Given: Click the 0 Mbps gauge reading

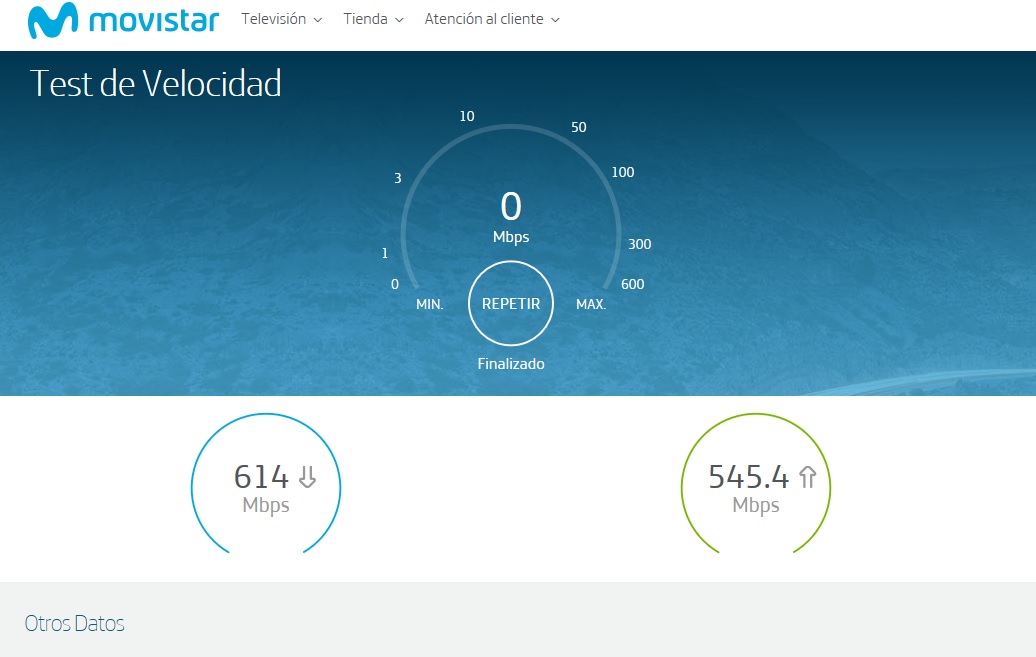Looking at the screenshot, I should click(x=511, y=217).
